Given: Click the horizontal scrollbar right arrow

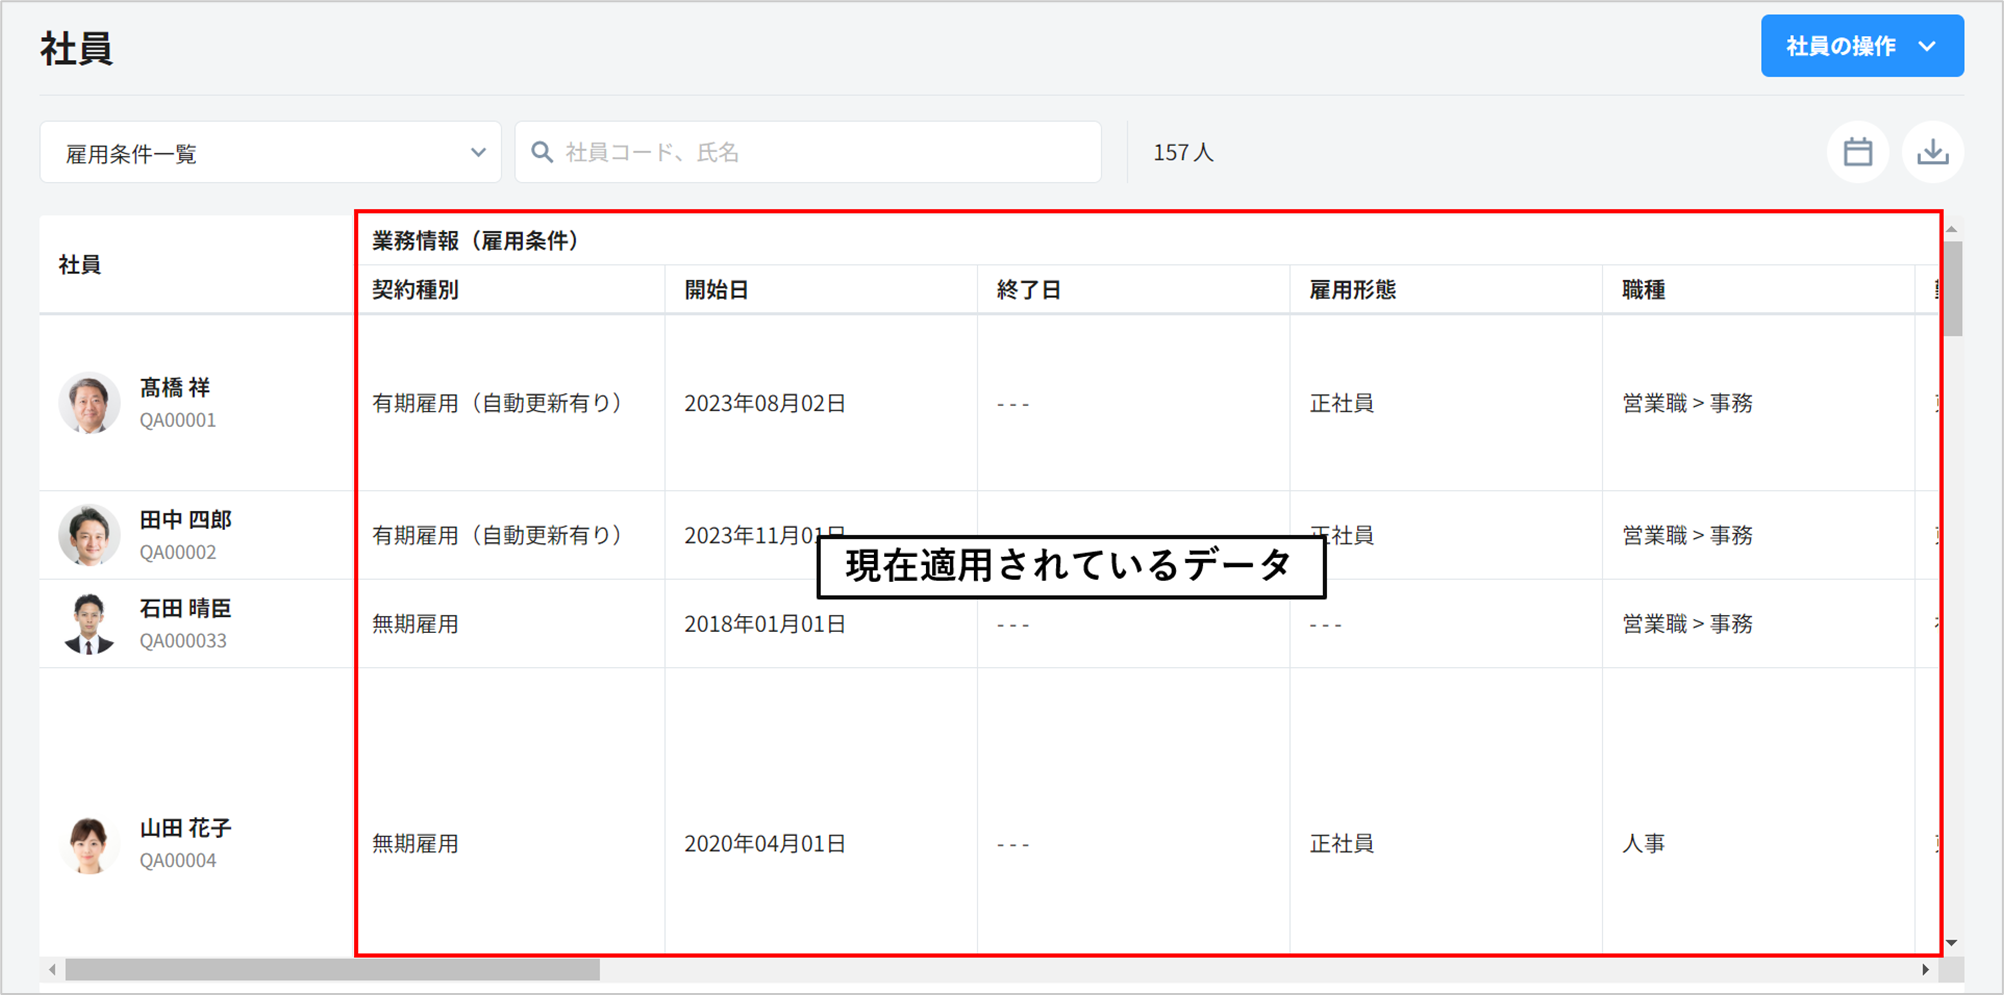Looking at the screenshot, I should pyautogui.click(x=1925, y=970).
